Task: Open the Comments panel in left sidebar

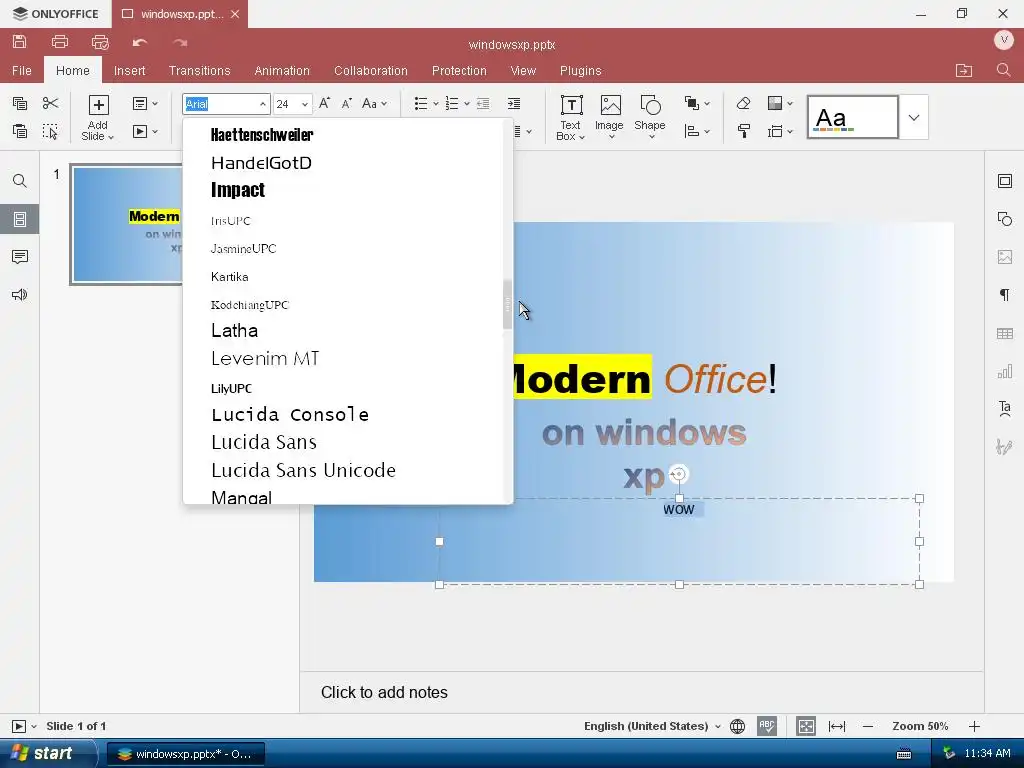Action: click(x=20, y=257)
